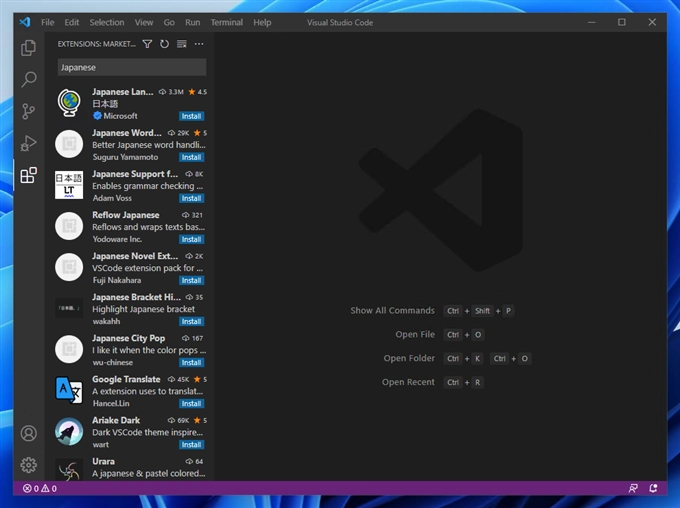Image resolution: width=680 pixels, height=508 pixels.
Task: Install the Japanese City Pop theme
Action: tap(191, 363)
